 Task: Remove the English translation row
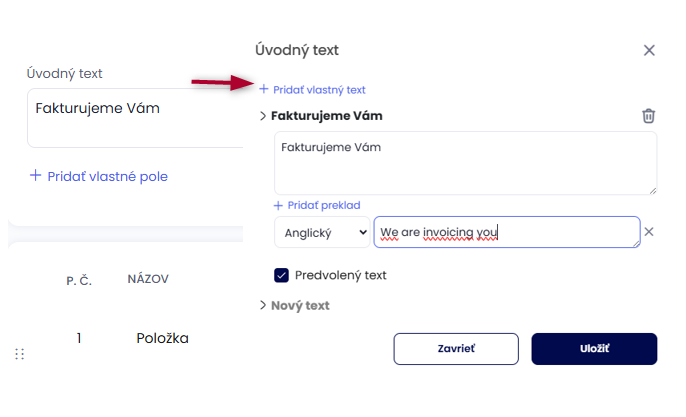648,232
